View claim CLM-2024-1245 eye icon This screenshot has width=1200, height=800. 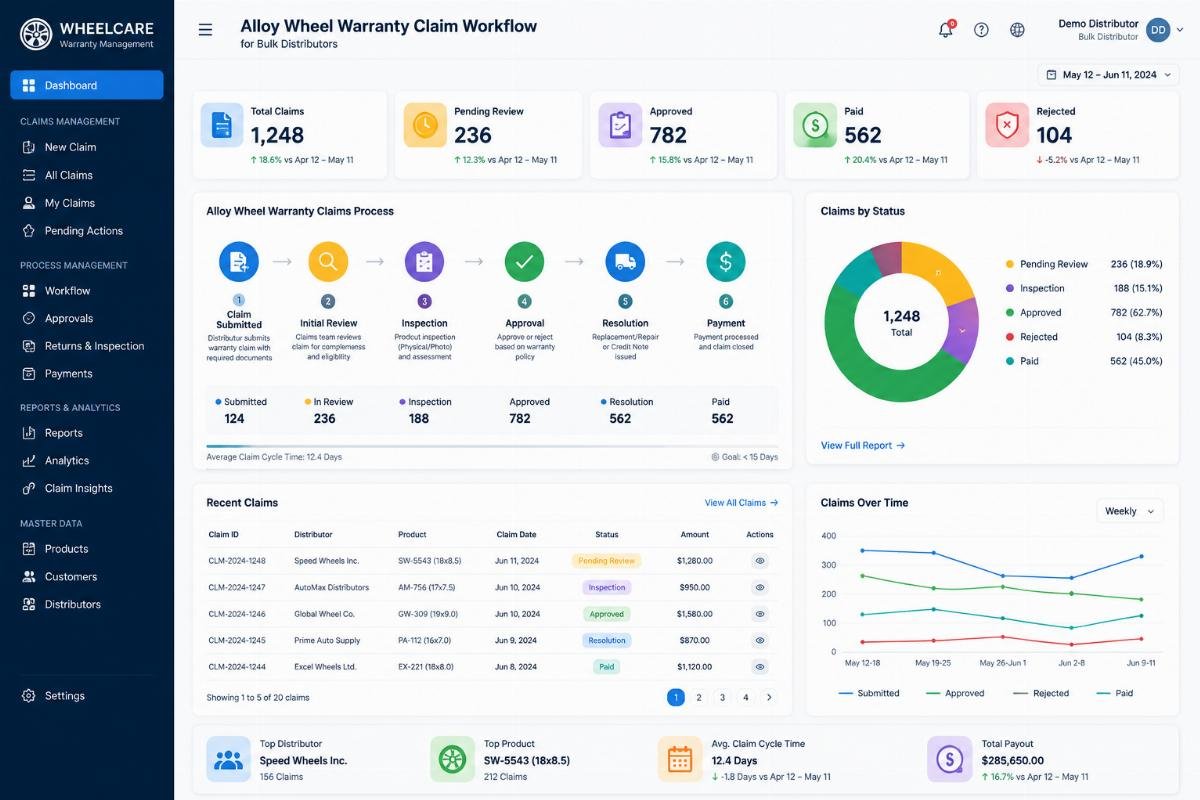click(x=760, y=640)
